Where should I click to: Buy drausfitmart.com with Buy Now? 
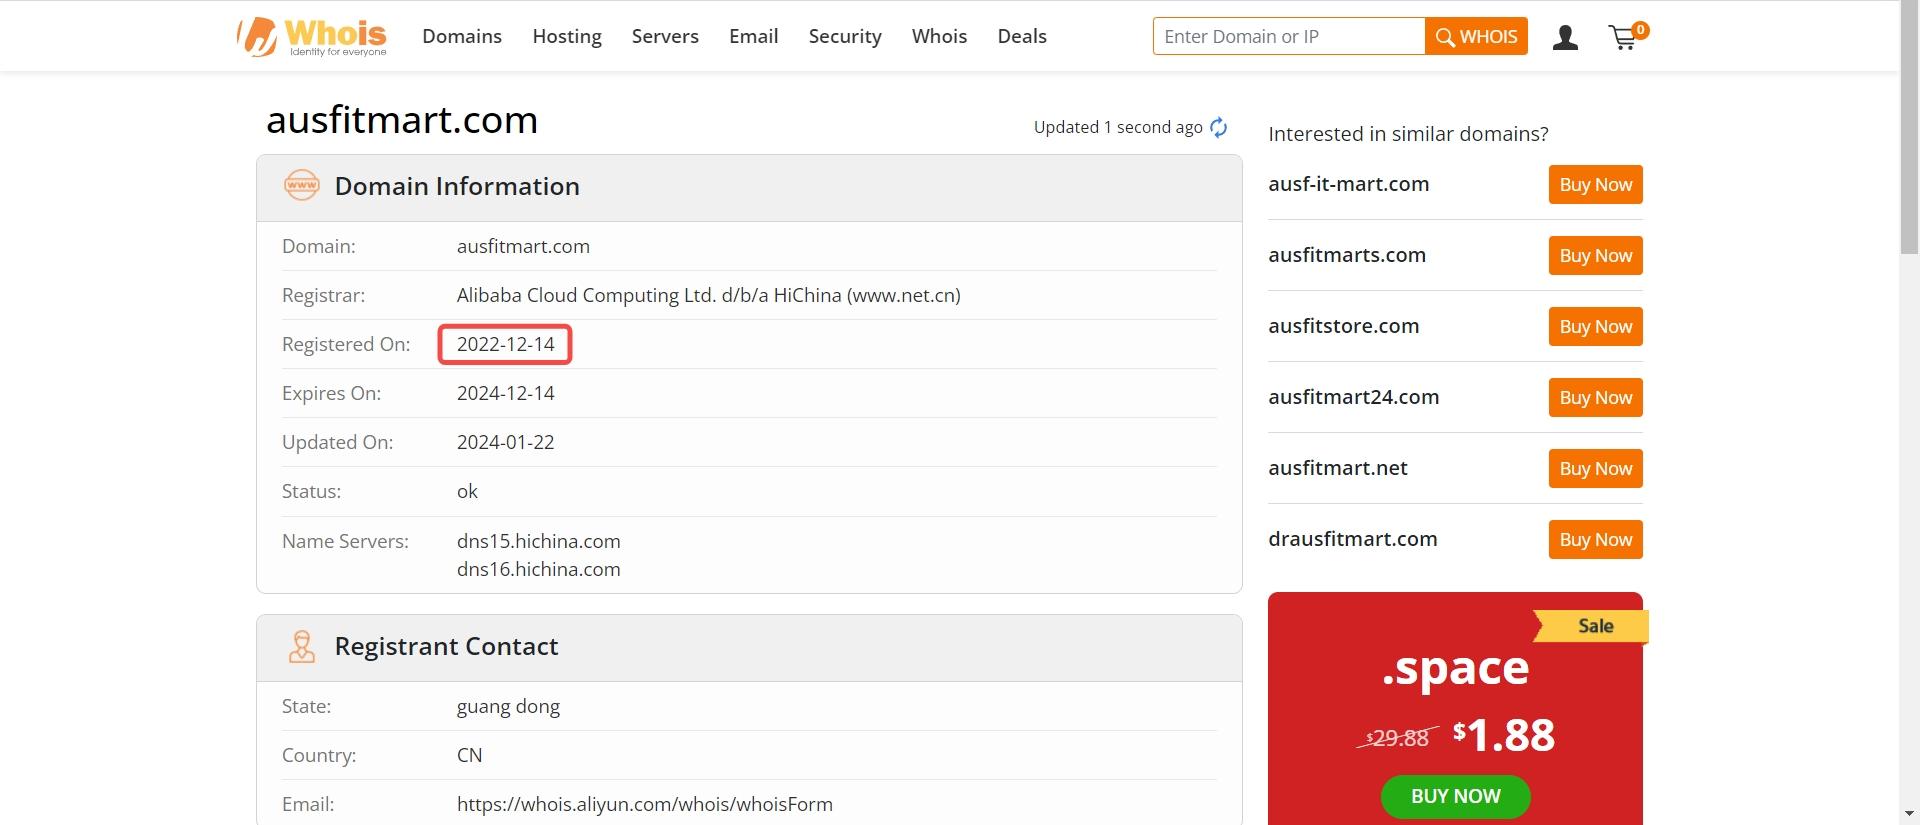point(1595,539)
